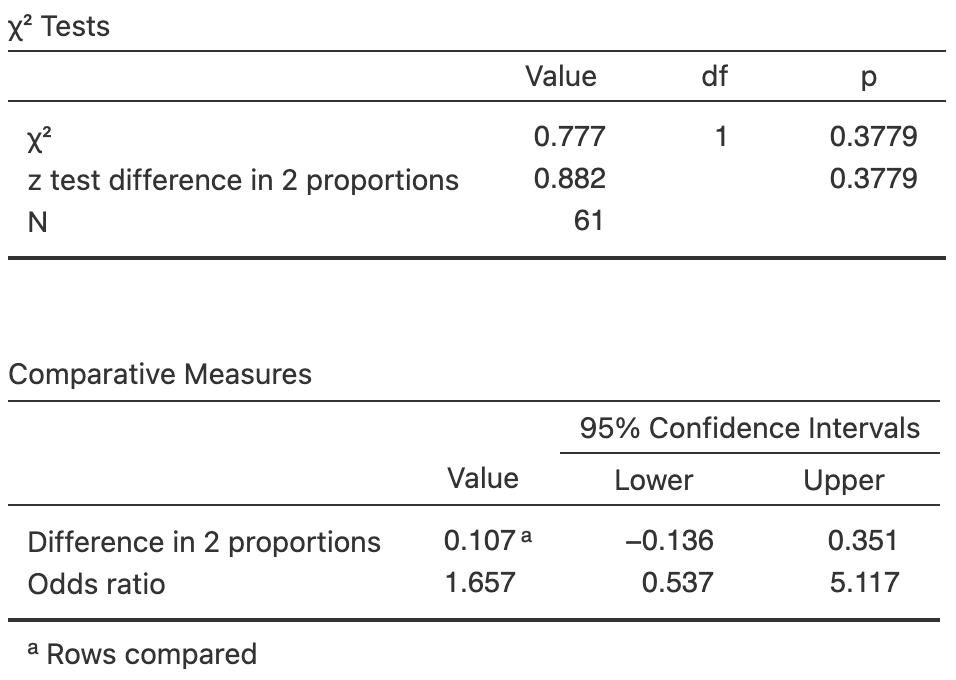Screen dimensions: 956x680
Task: Select the odds ratio upper bound 5.117
Action: pos(864,583)
